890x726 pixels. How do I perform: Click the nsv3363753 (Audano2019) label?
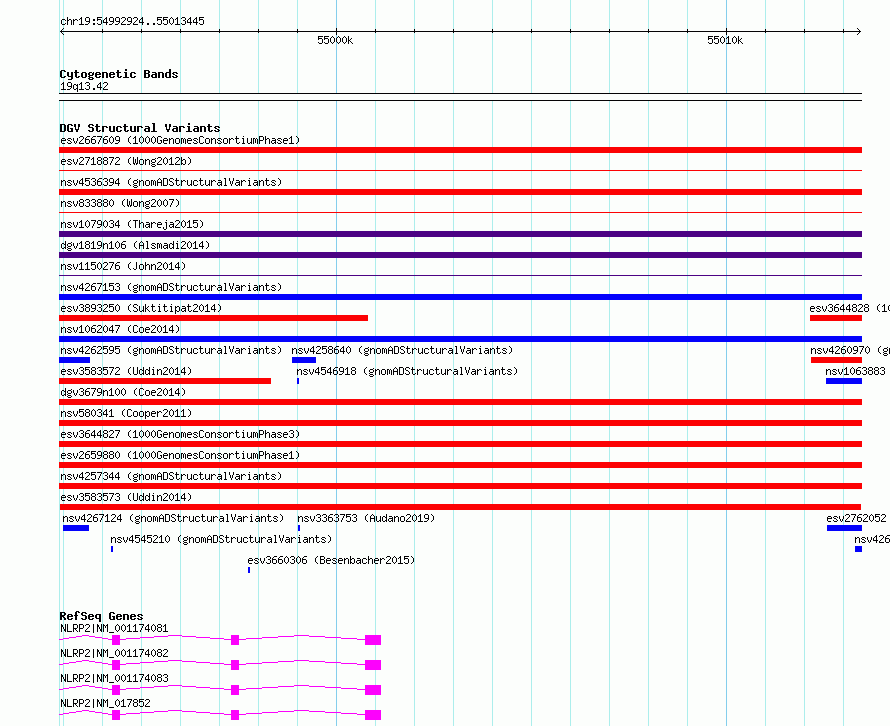366,518
